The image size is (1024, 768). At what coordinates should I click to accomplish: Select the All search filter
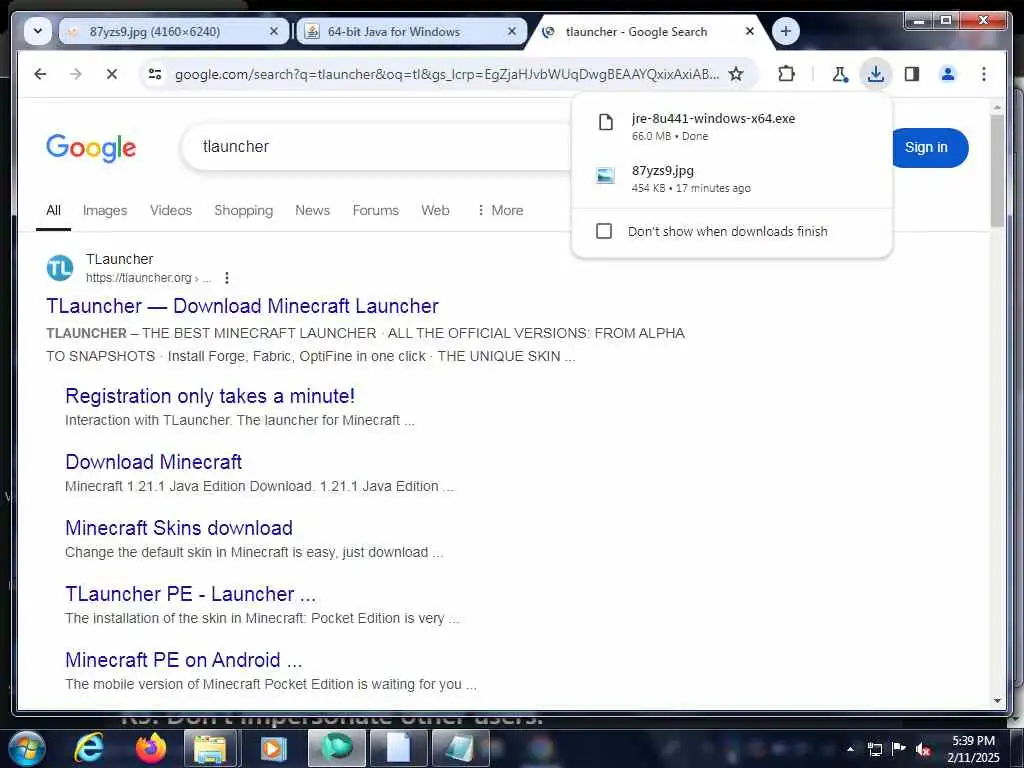pyautogui.click(x=54, y=210)
